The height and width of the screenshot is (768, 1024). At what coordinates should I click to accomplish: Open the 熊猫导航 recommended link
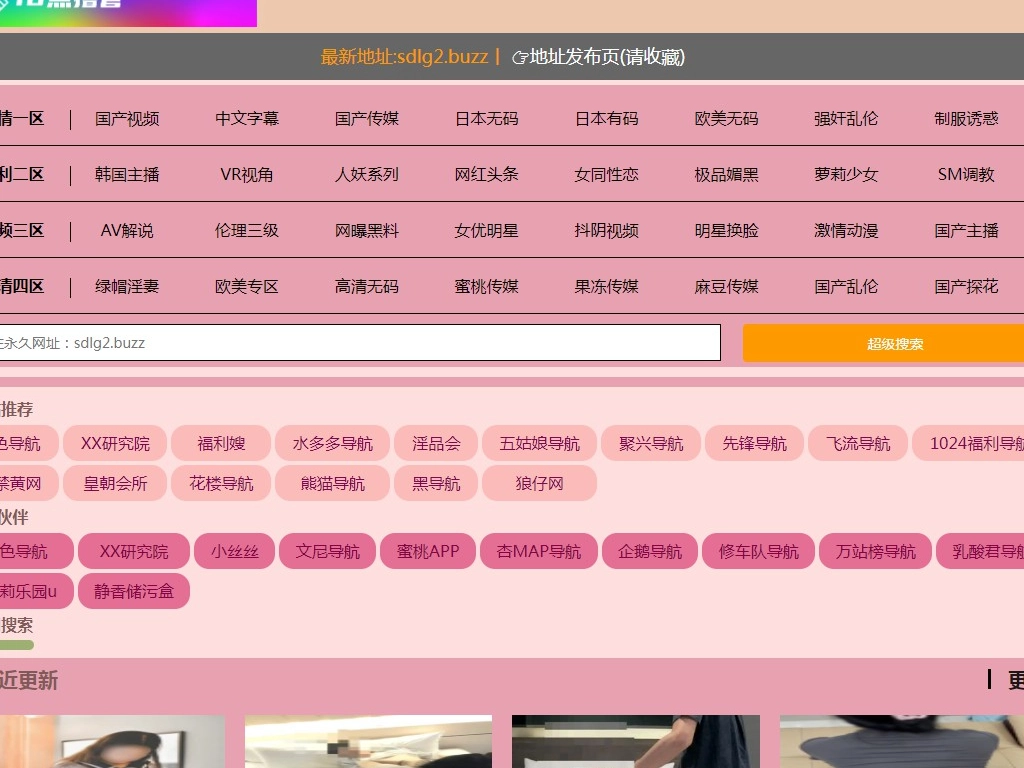[333, 483]
